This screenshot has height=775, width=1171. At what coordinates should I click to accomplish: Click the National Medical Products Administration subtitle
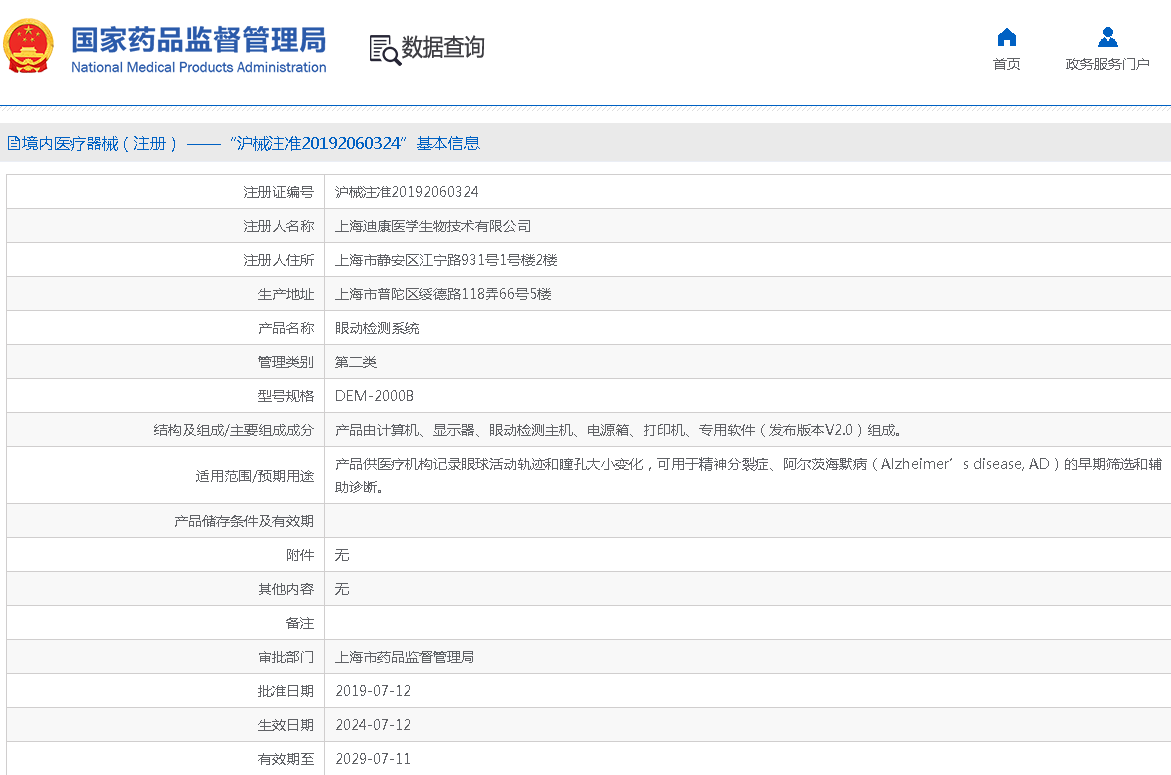tap(198, 68)
